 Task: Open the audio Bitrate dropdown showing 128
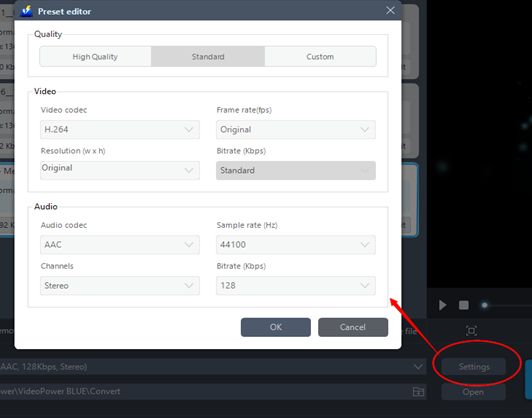click(x=296, y=286)
